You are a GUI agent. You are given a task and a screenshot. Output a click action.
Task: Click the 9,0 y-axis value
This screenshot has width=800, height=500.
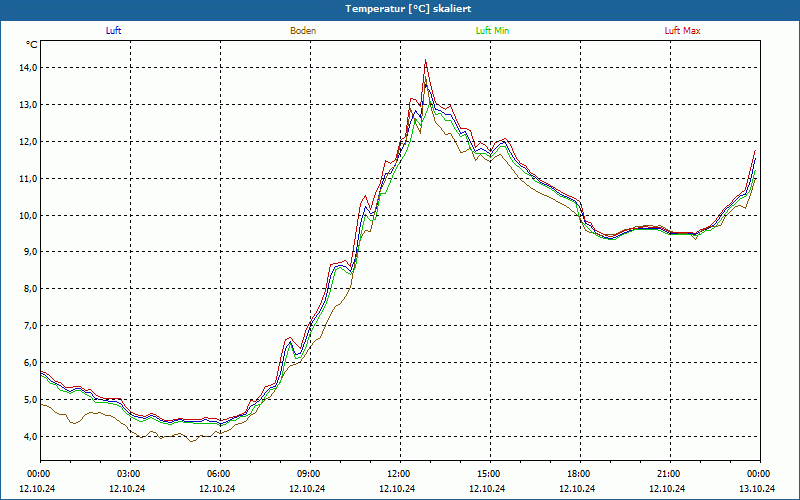click(x=30, y=252)
